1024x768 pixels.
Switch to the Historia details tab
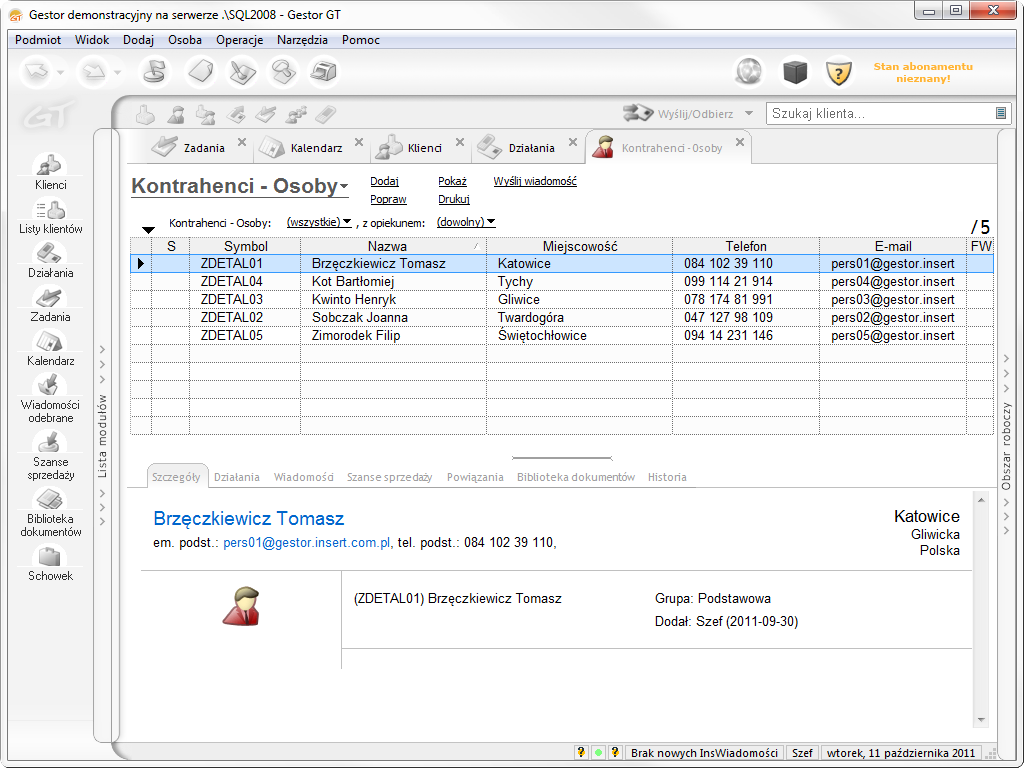click(667, 477)
